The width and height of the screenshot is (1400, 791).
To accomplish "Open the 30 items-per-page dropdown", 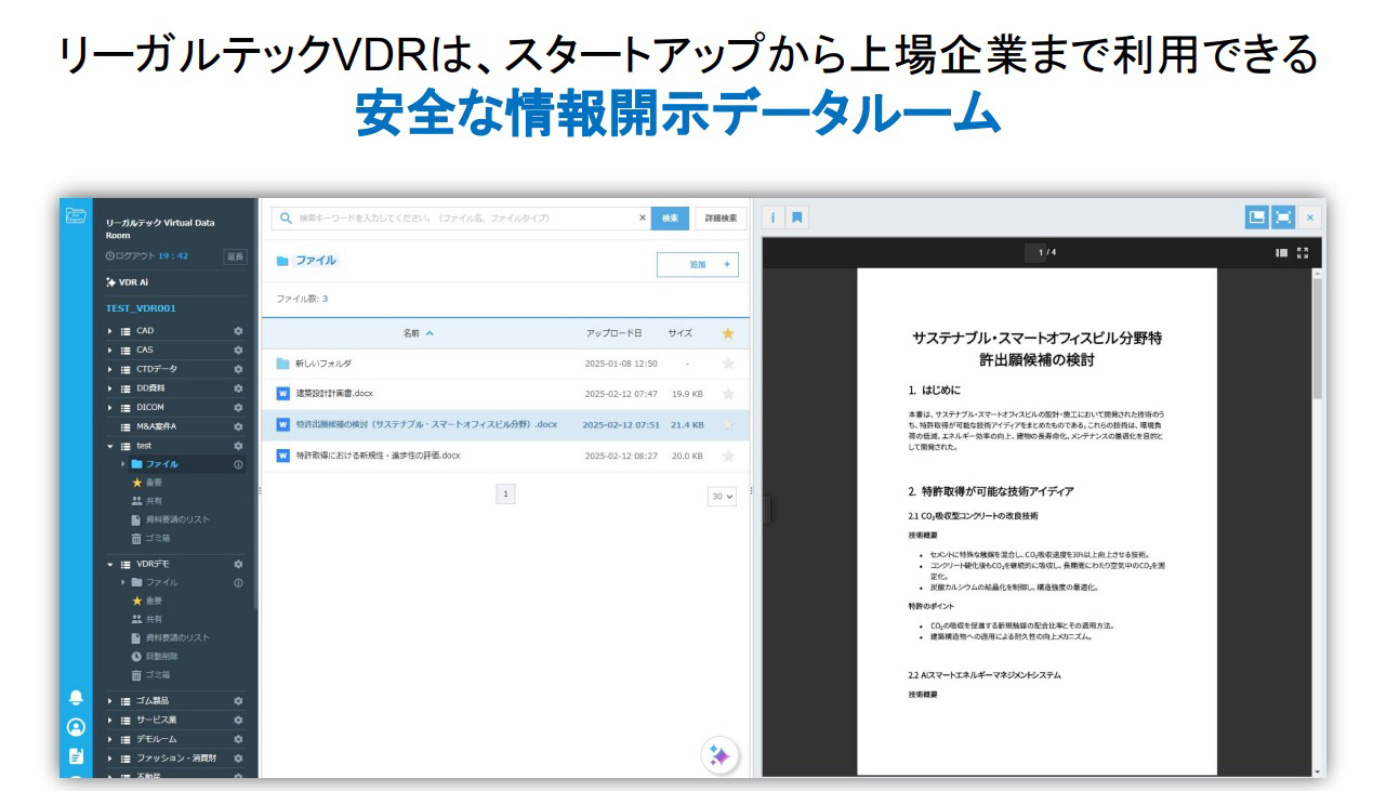I will coord(722,495).
